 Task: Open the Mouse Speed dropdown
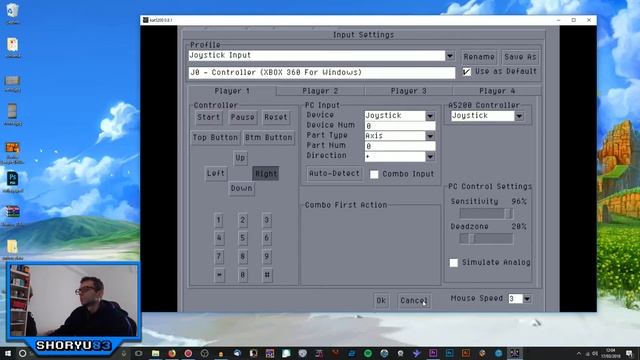[x=527, y=299]
